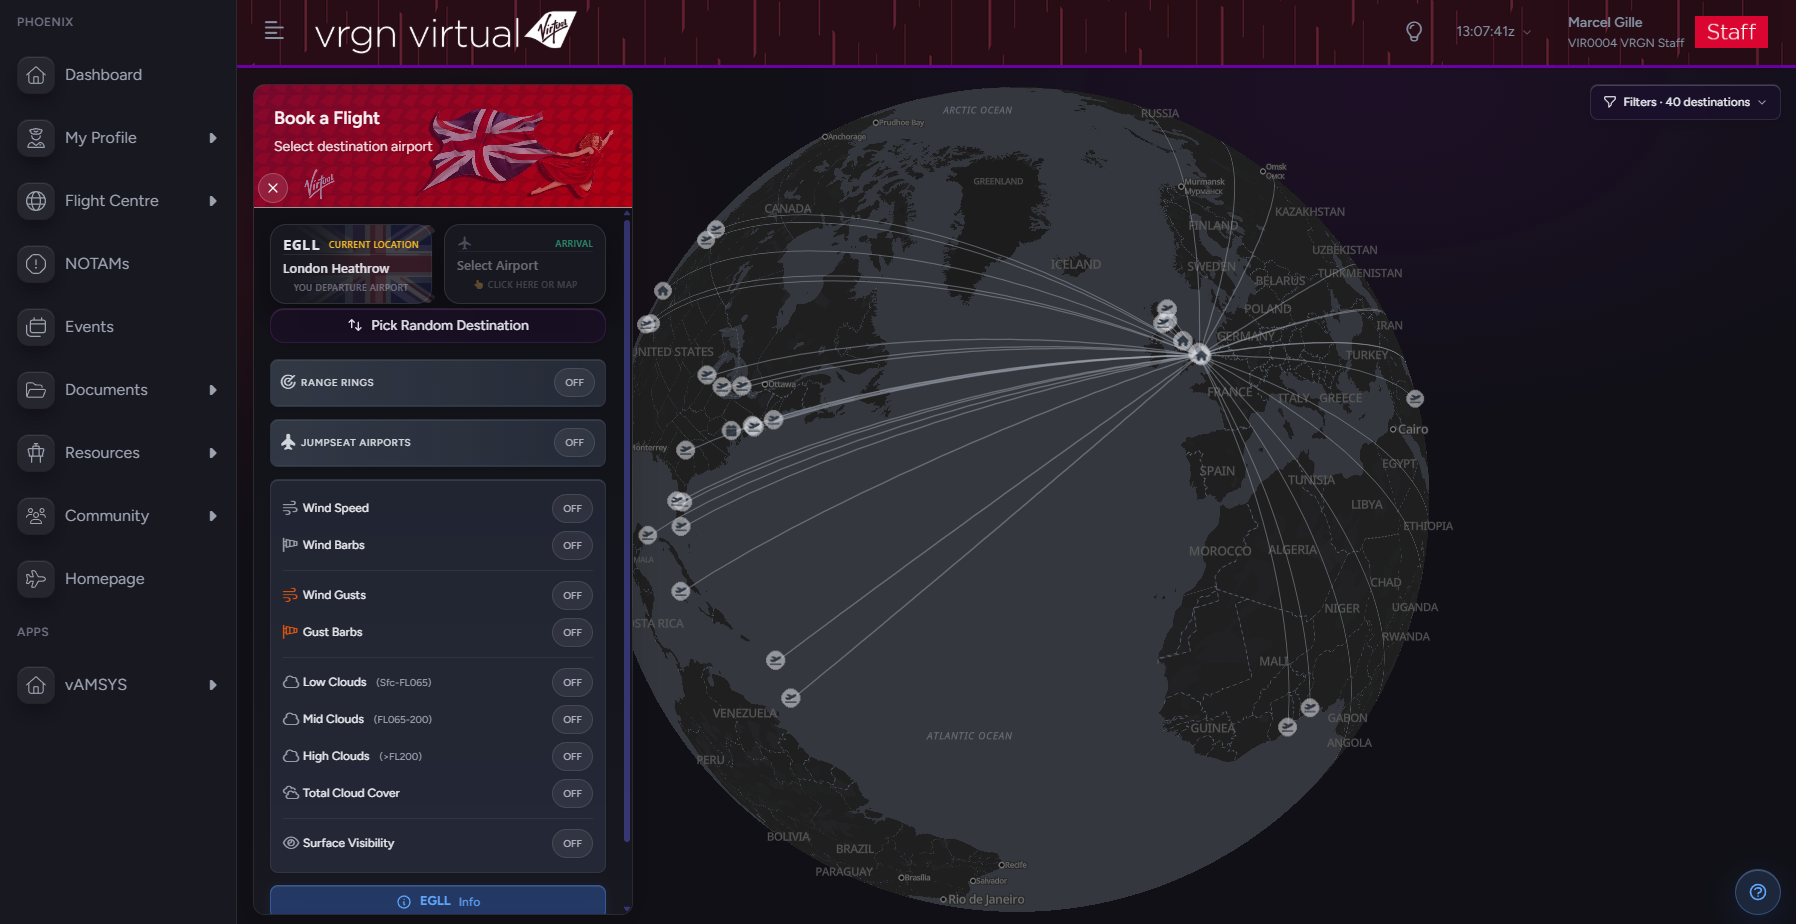
Task: Click the hamburger menu icon
Action: point(273,31)
